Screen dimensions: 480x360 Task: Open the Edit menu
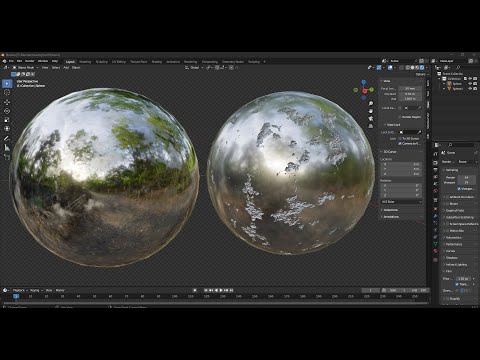point(19,61)
